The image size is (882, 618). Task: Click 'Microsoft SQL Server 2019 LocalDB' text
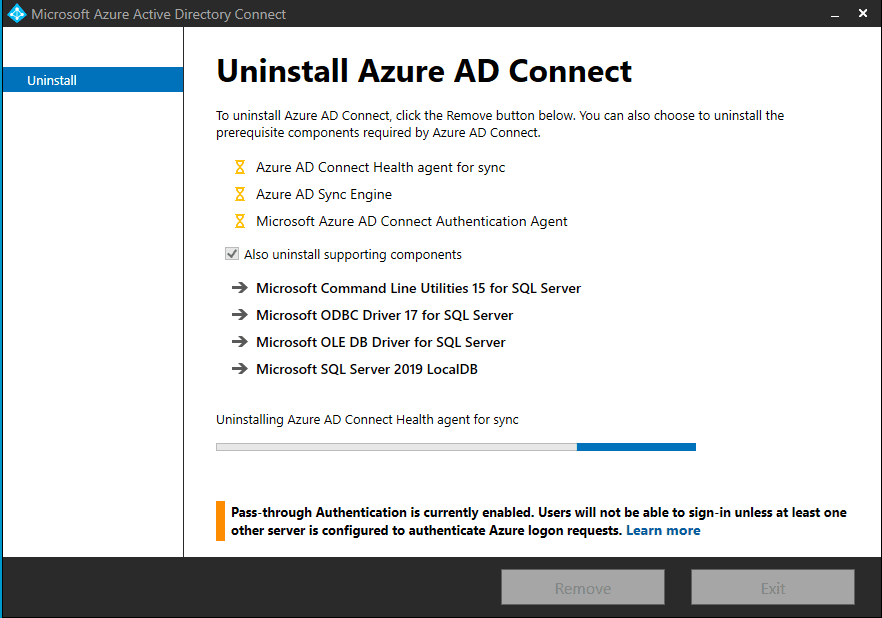[367, 369]
